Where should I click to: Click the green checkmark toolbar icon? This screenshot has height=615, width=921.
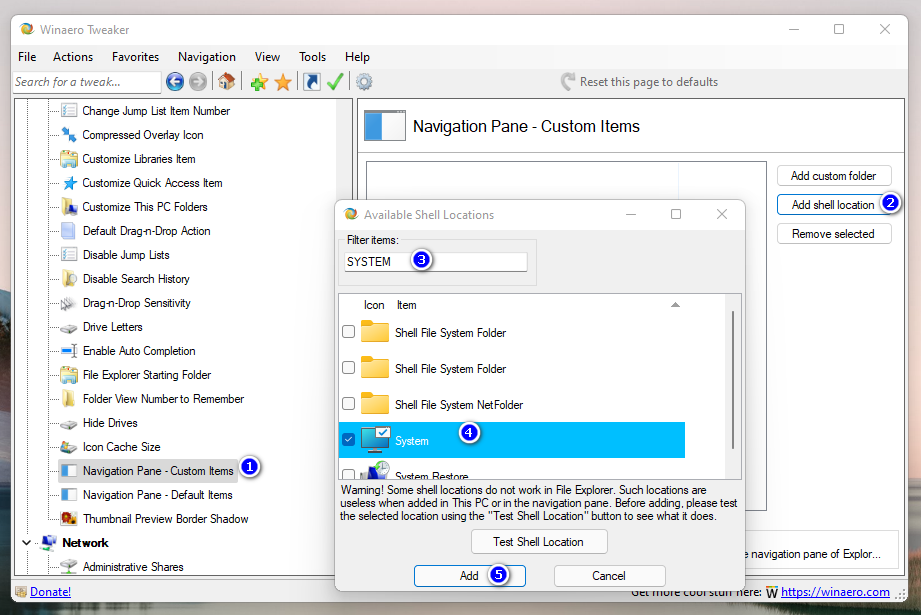(335, 82)
